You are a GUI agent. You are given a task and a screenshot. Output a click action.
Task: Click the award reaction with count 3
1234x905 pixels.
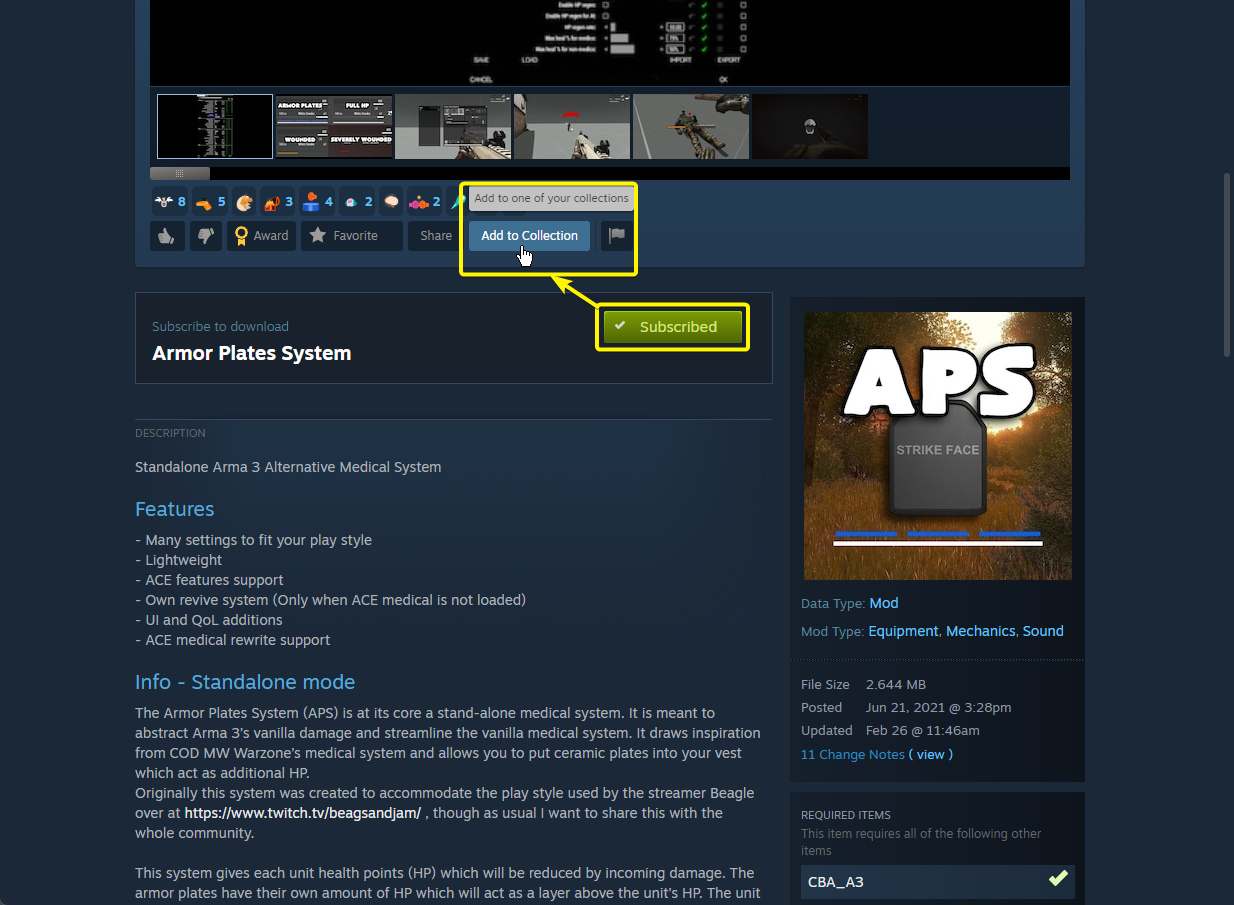tap(277, 202)
